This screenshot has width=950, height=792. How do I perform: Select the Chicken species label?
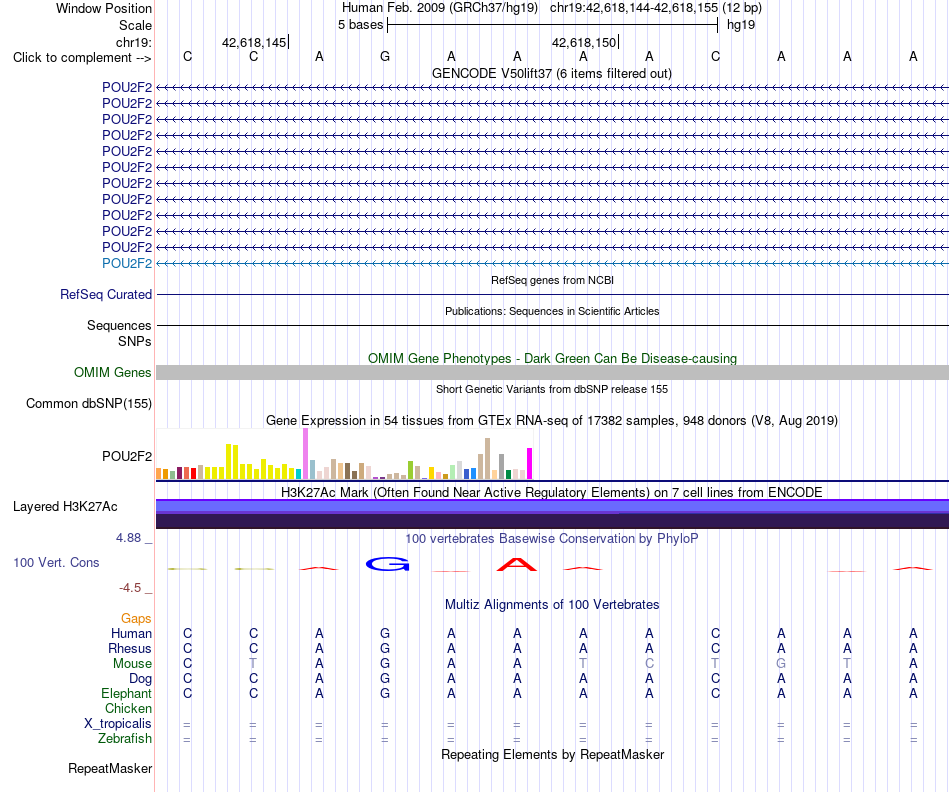128,708
